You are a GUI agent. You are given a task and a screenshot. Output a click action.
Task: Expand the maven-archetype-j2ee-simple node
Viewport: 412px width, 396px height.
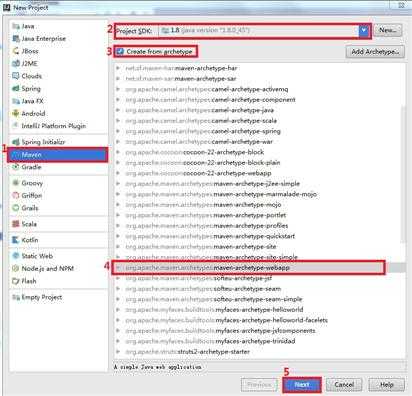pyautogui.click(x=118, y=183)
